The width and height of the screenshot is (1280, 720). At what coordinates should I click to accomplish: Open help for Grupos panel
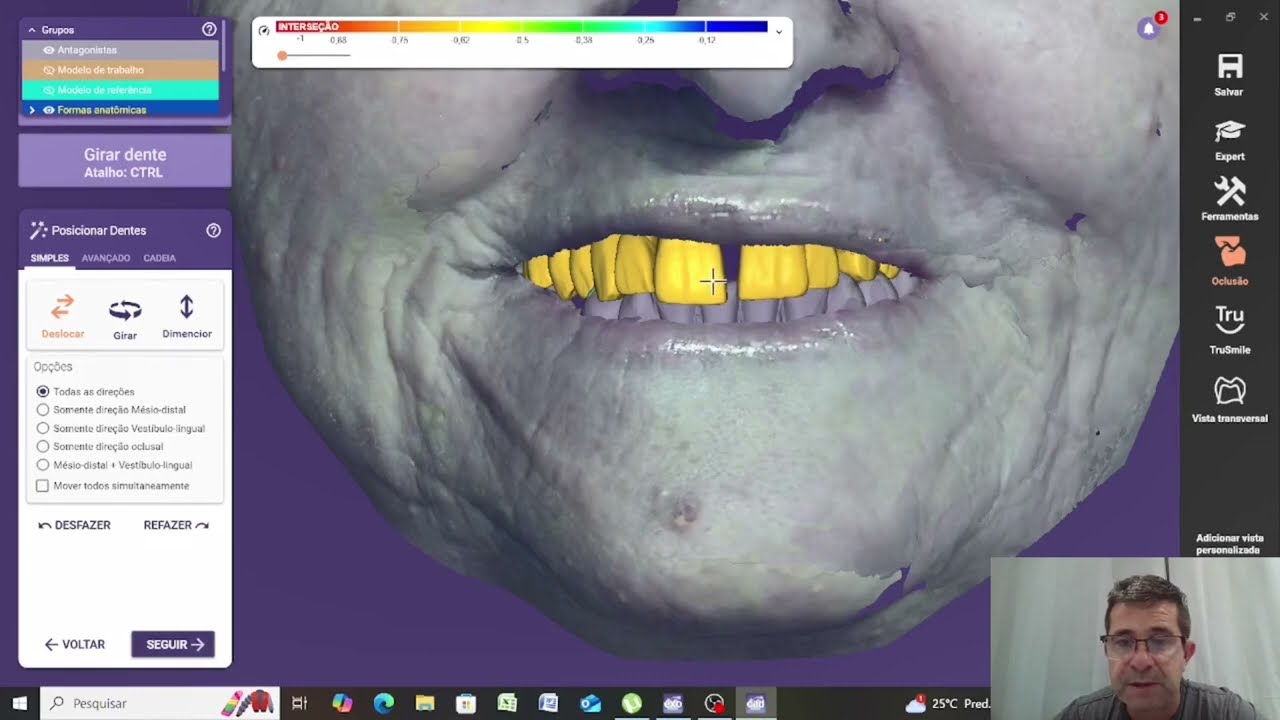(209, 30)
